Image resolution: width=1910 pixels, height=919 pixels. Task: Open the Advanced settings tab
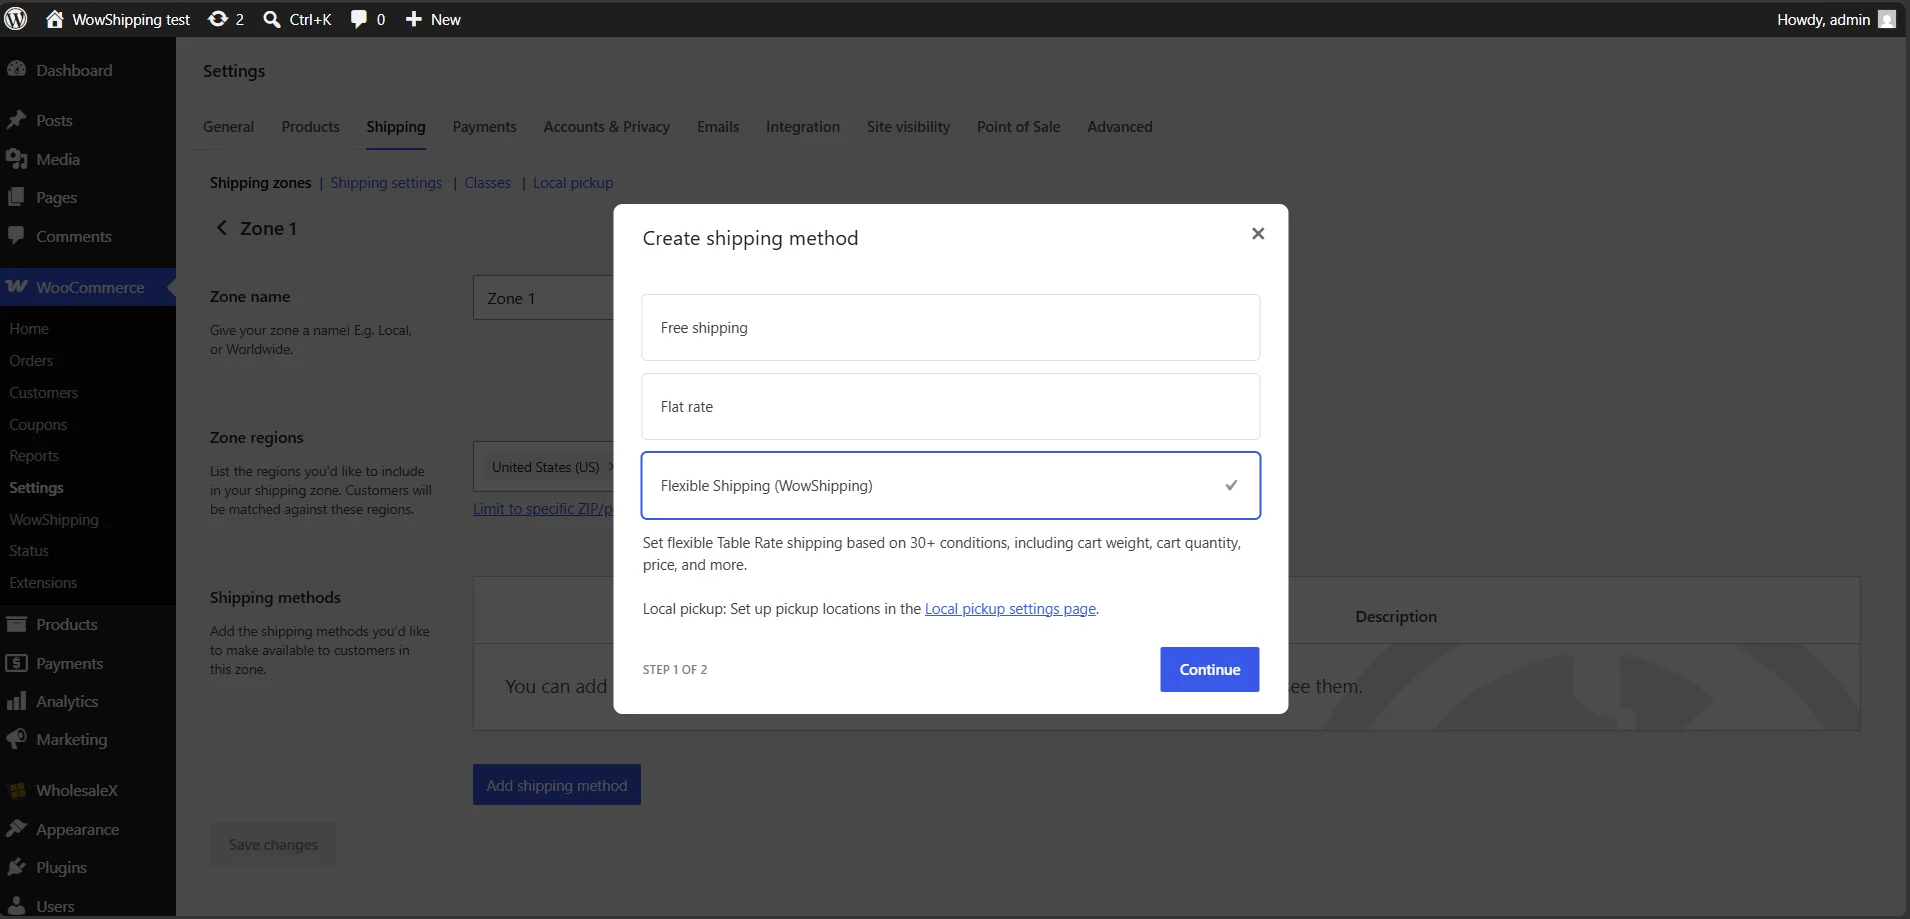1120,127
